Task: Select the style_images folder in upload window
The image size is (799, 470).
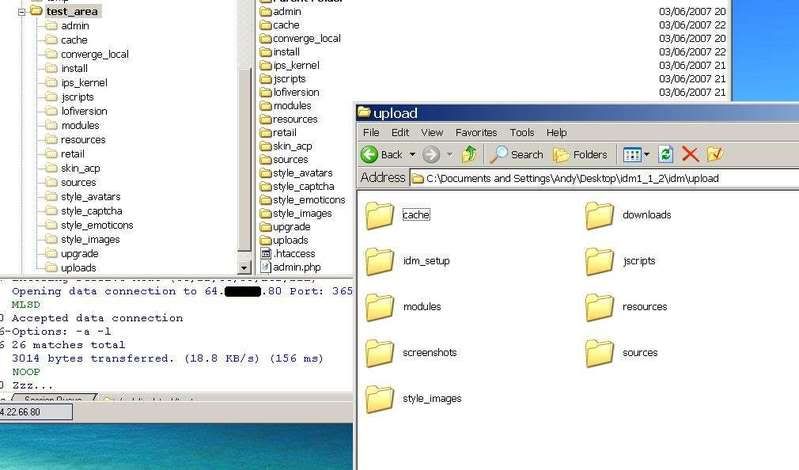Action: coord(413,398)
